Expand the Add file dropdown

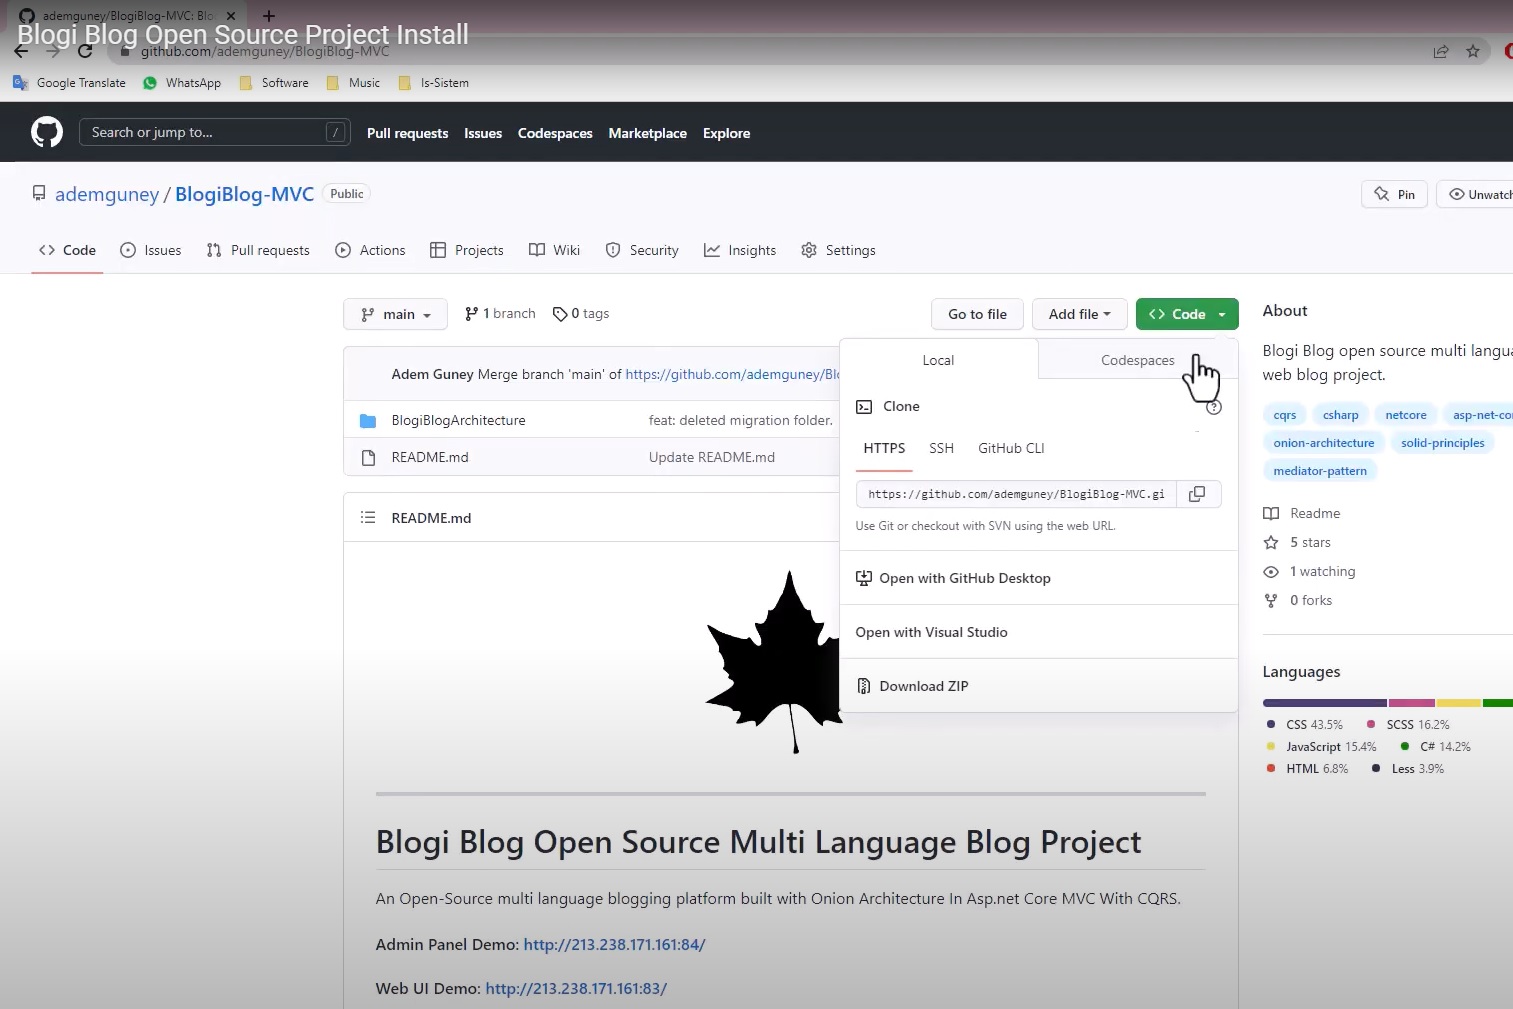click(1079, 314)
